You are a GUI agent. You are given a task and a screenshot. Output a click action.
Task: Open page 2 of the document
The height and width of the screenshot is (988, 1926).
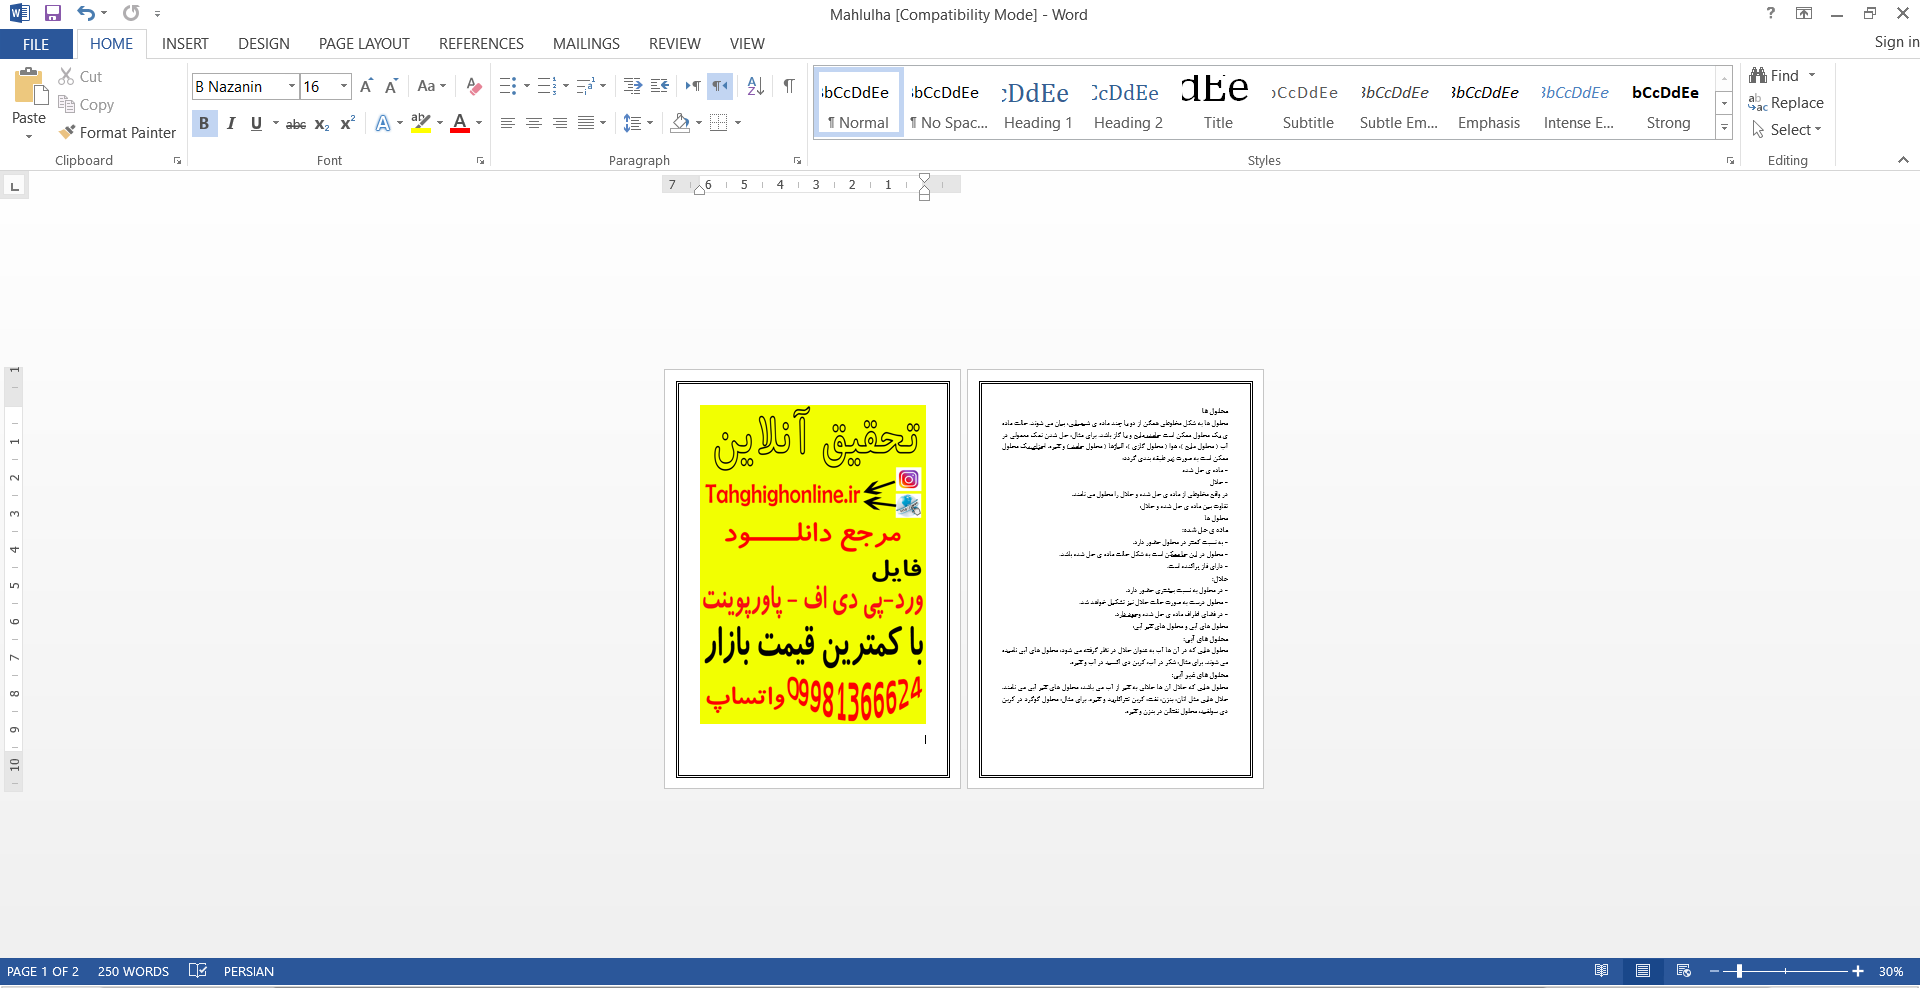(1115, 579)
